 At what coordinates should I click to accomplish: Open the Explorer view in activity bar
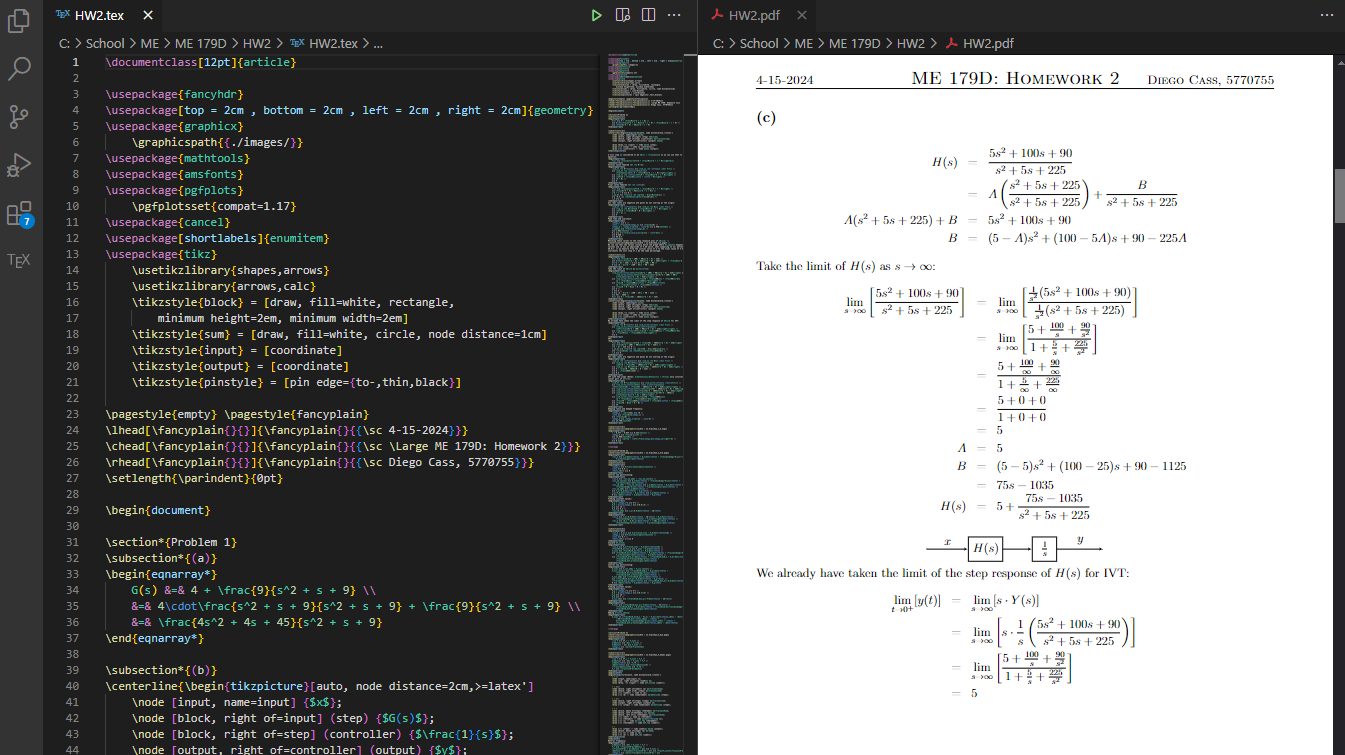(19, 21)
